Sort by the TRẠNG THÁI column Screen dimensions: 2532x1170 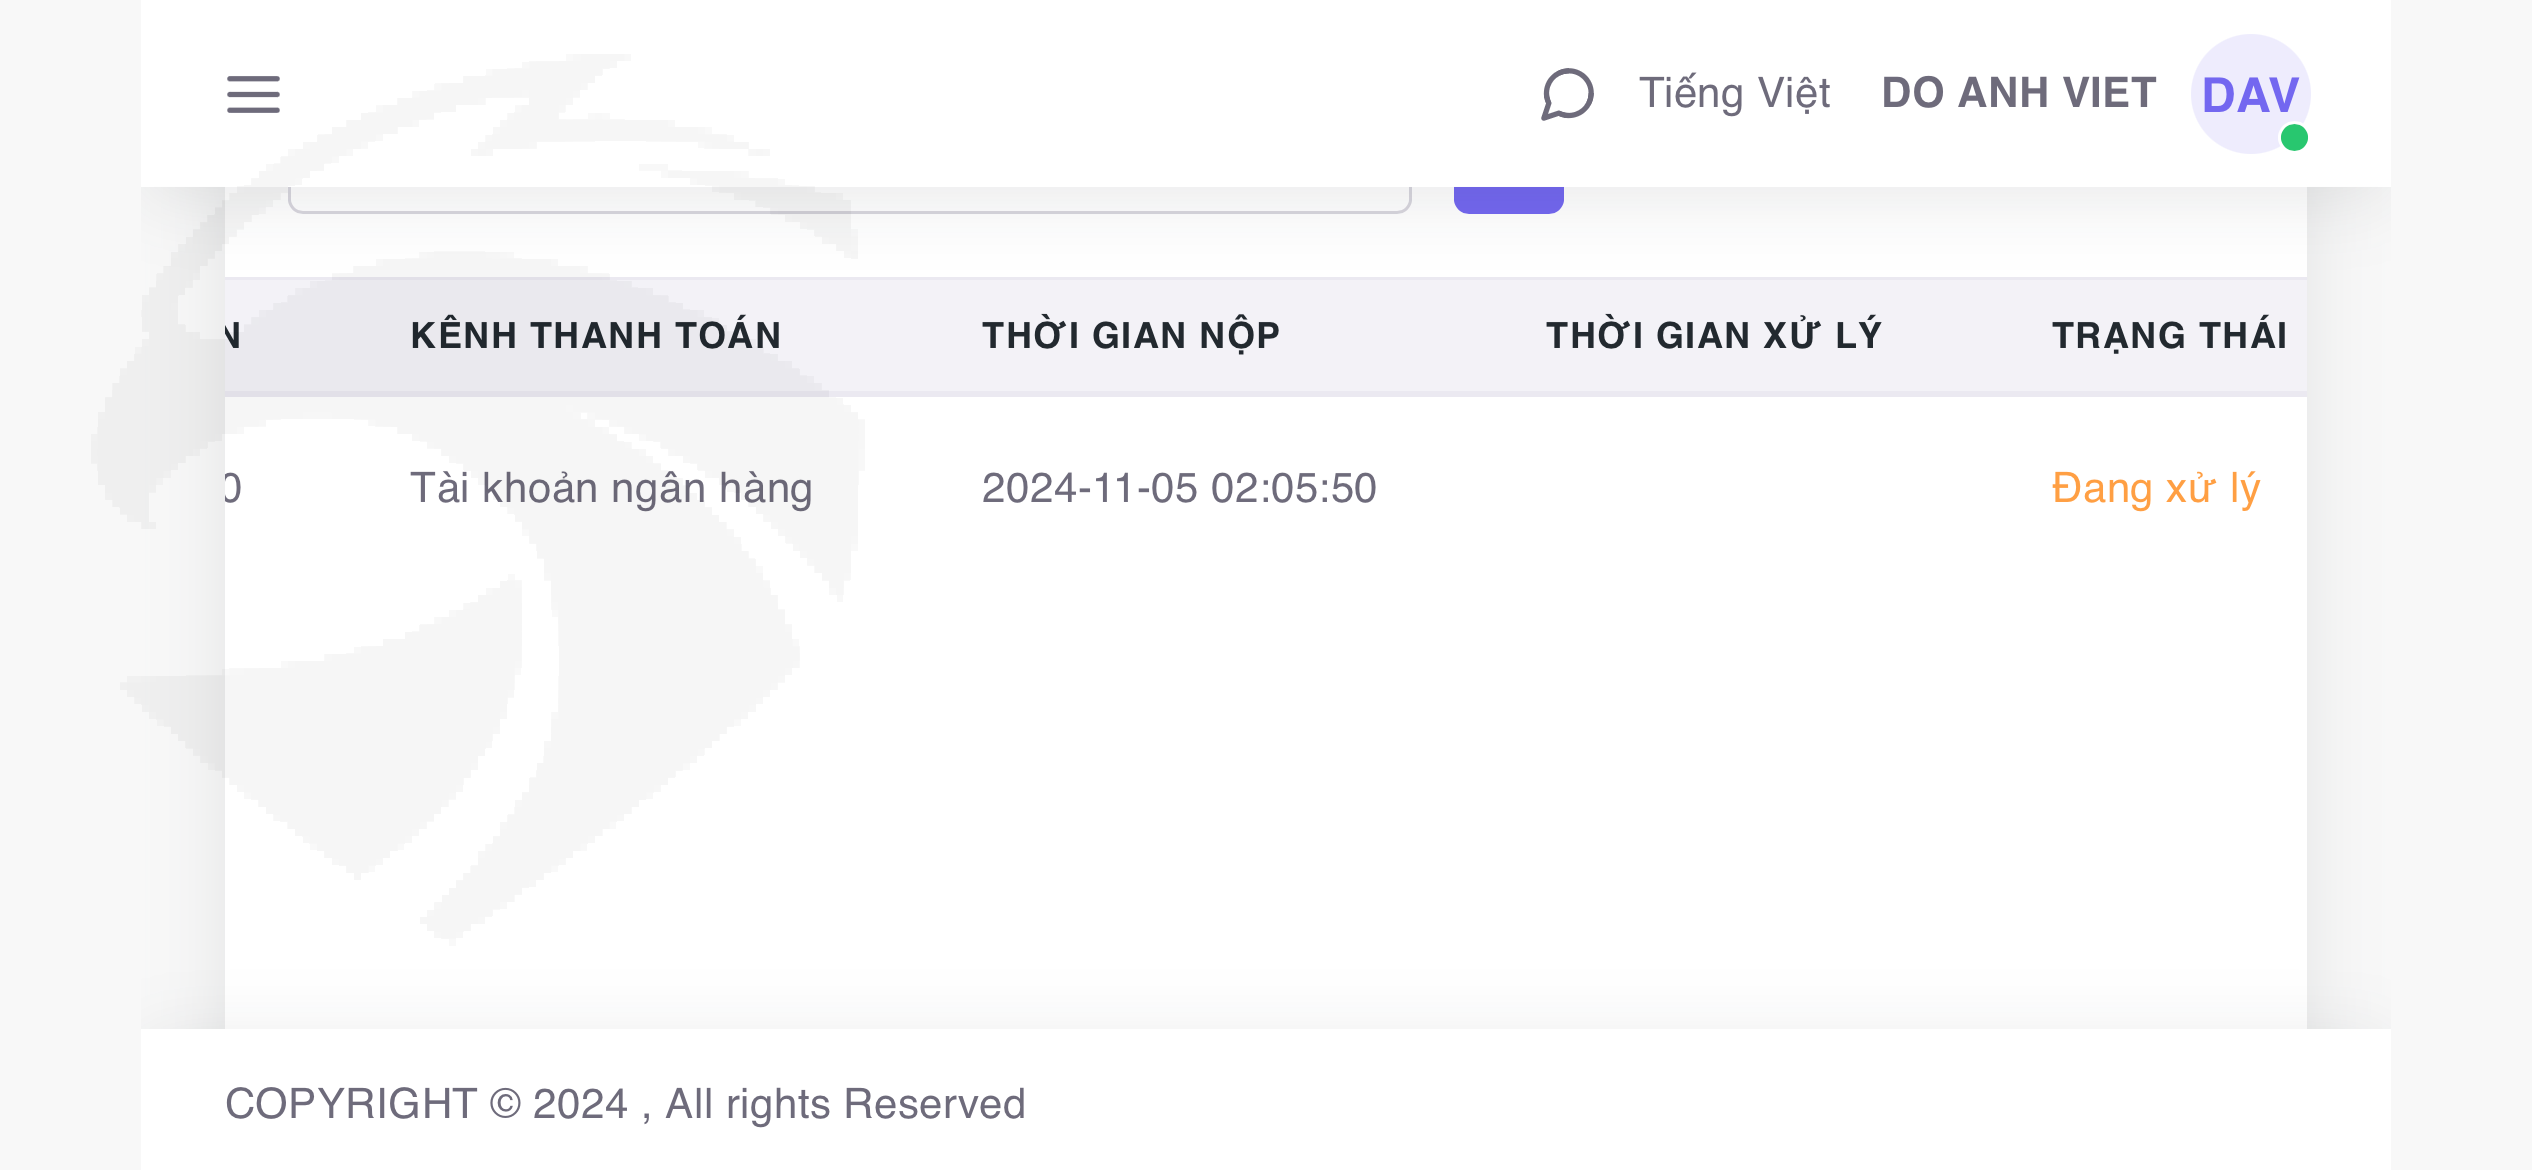click(x=2169, y=336)
